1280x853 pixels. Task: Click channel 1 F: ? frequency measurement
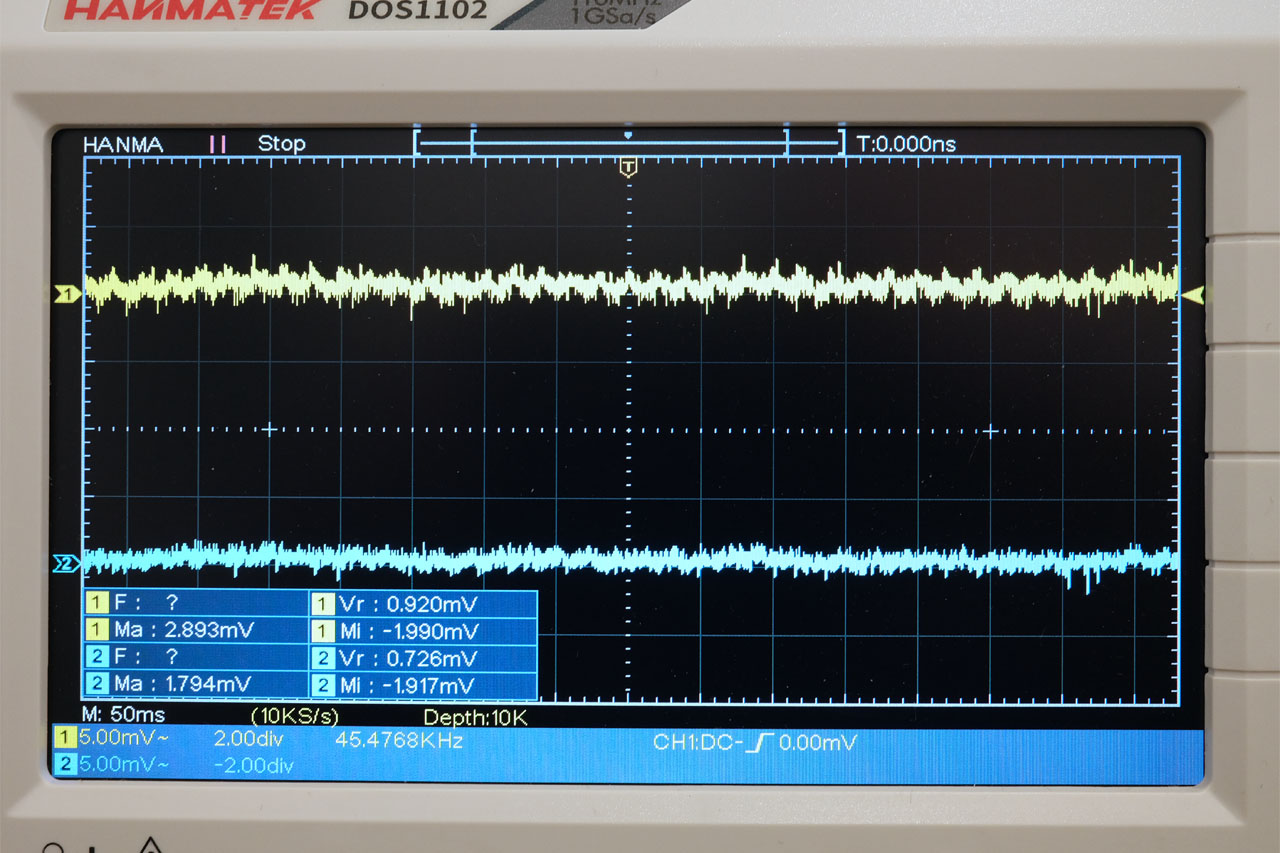195,604
